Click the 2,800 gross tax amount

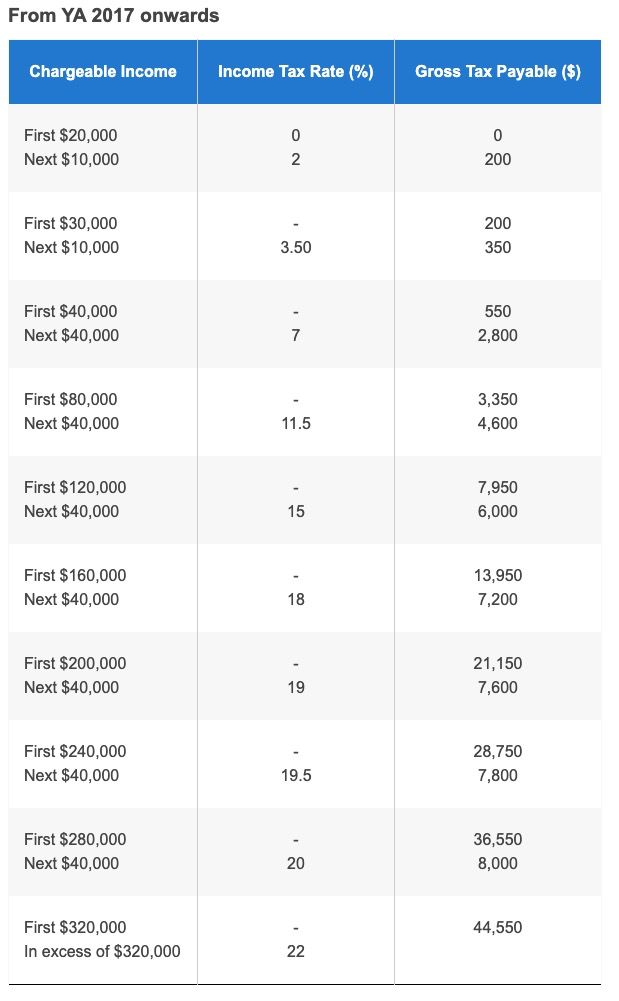pyautogui.click(x=498, y=335)
